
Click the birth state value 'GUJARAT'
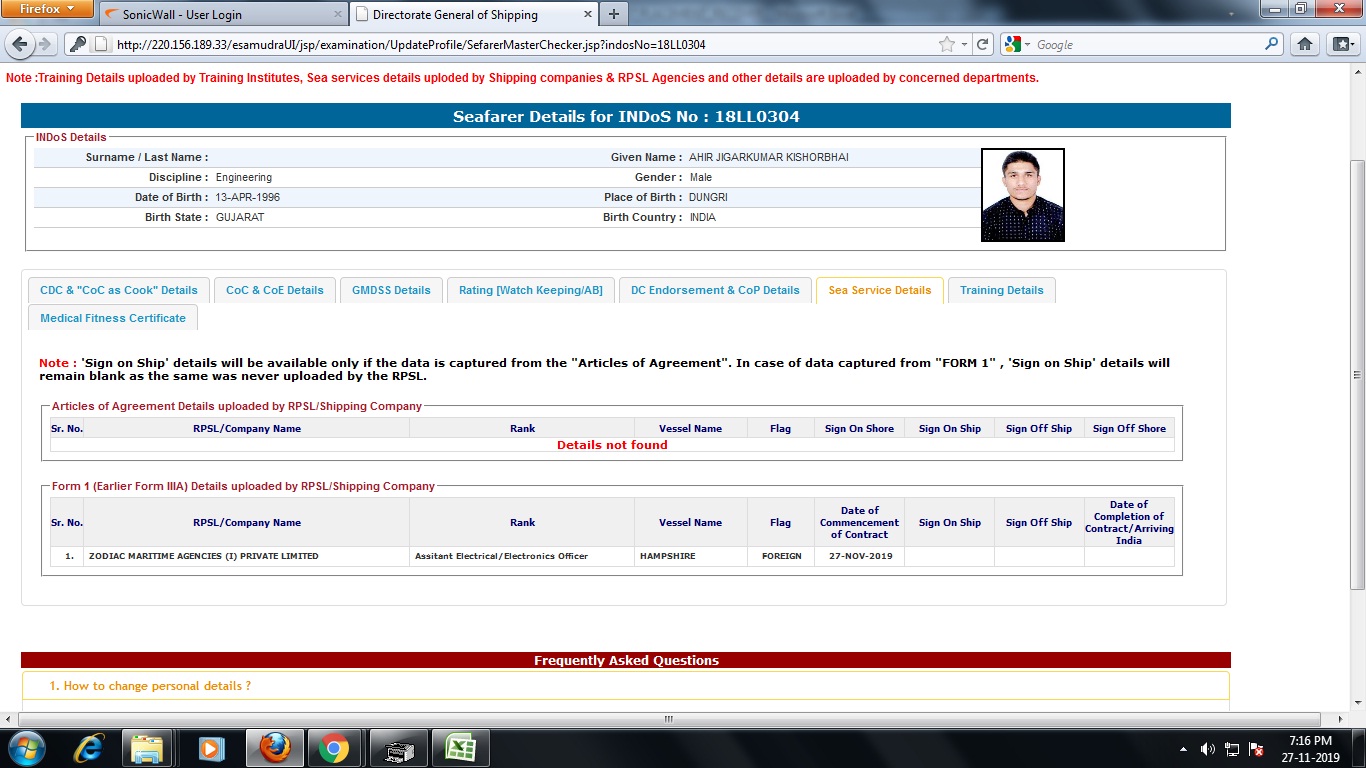coord(240,217)
